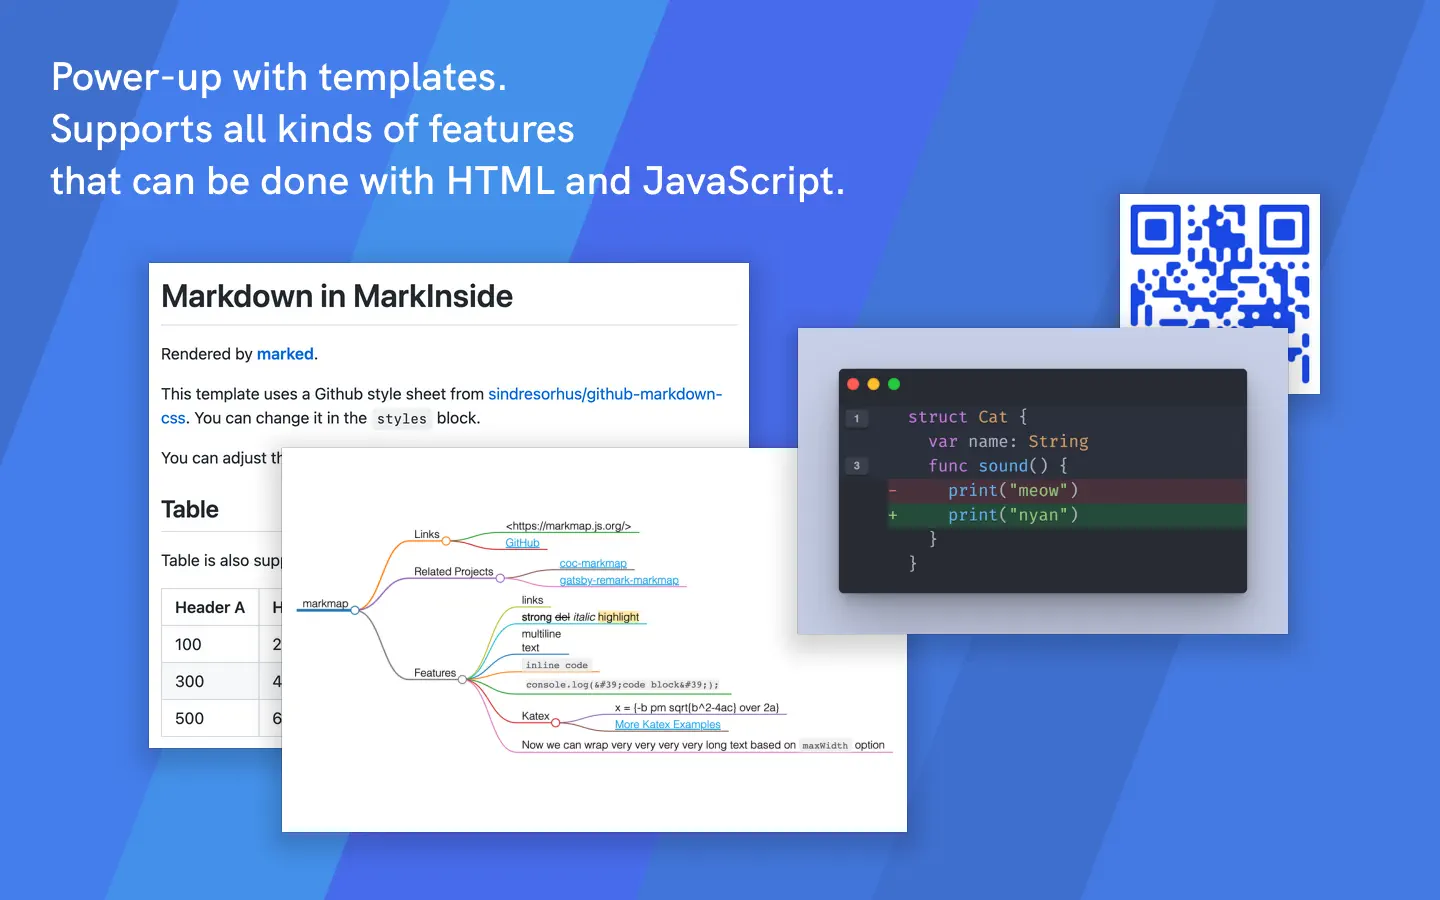
Task: Click table cell with value 100
Action: point(210,644)
